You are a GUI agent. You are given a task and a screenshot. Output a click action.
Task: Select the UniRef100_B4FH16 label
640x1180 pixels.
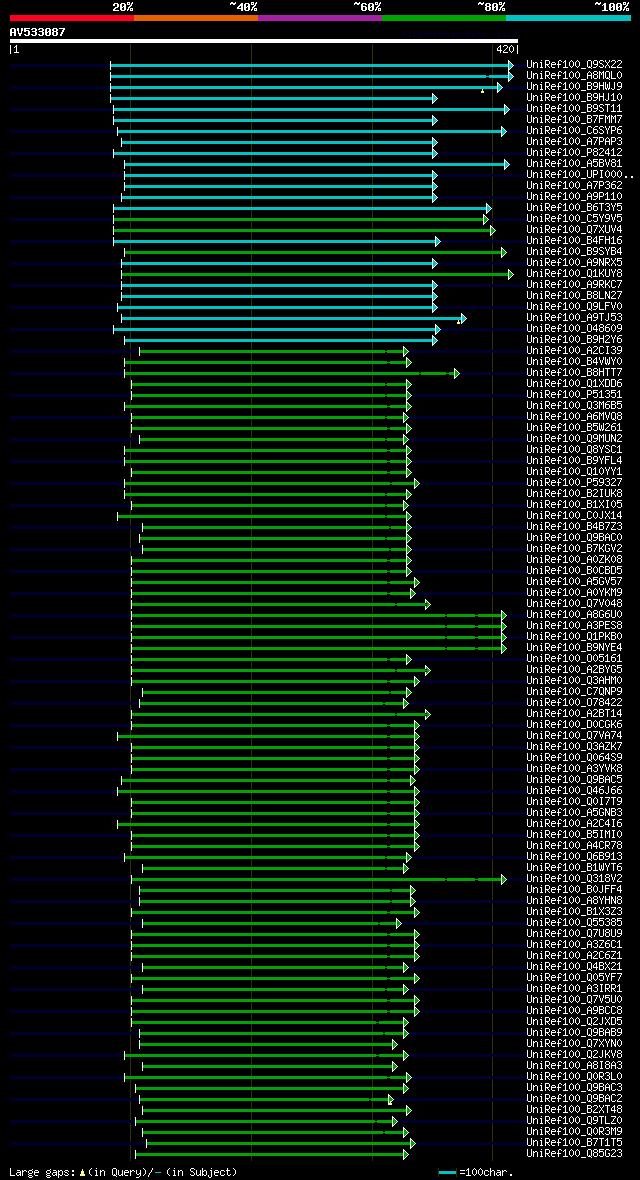[x=574, y=241]
